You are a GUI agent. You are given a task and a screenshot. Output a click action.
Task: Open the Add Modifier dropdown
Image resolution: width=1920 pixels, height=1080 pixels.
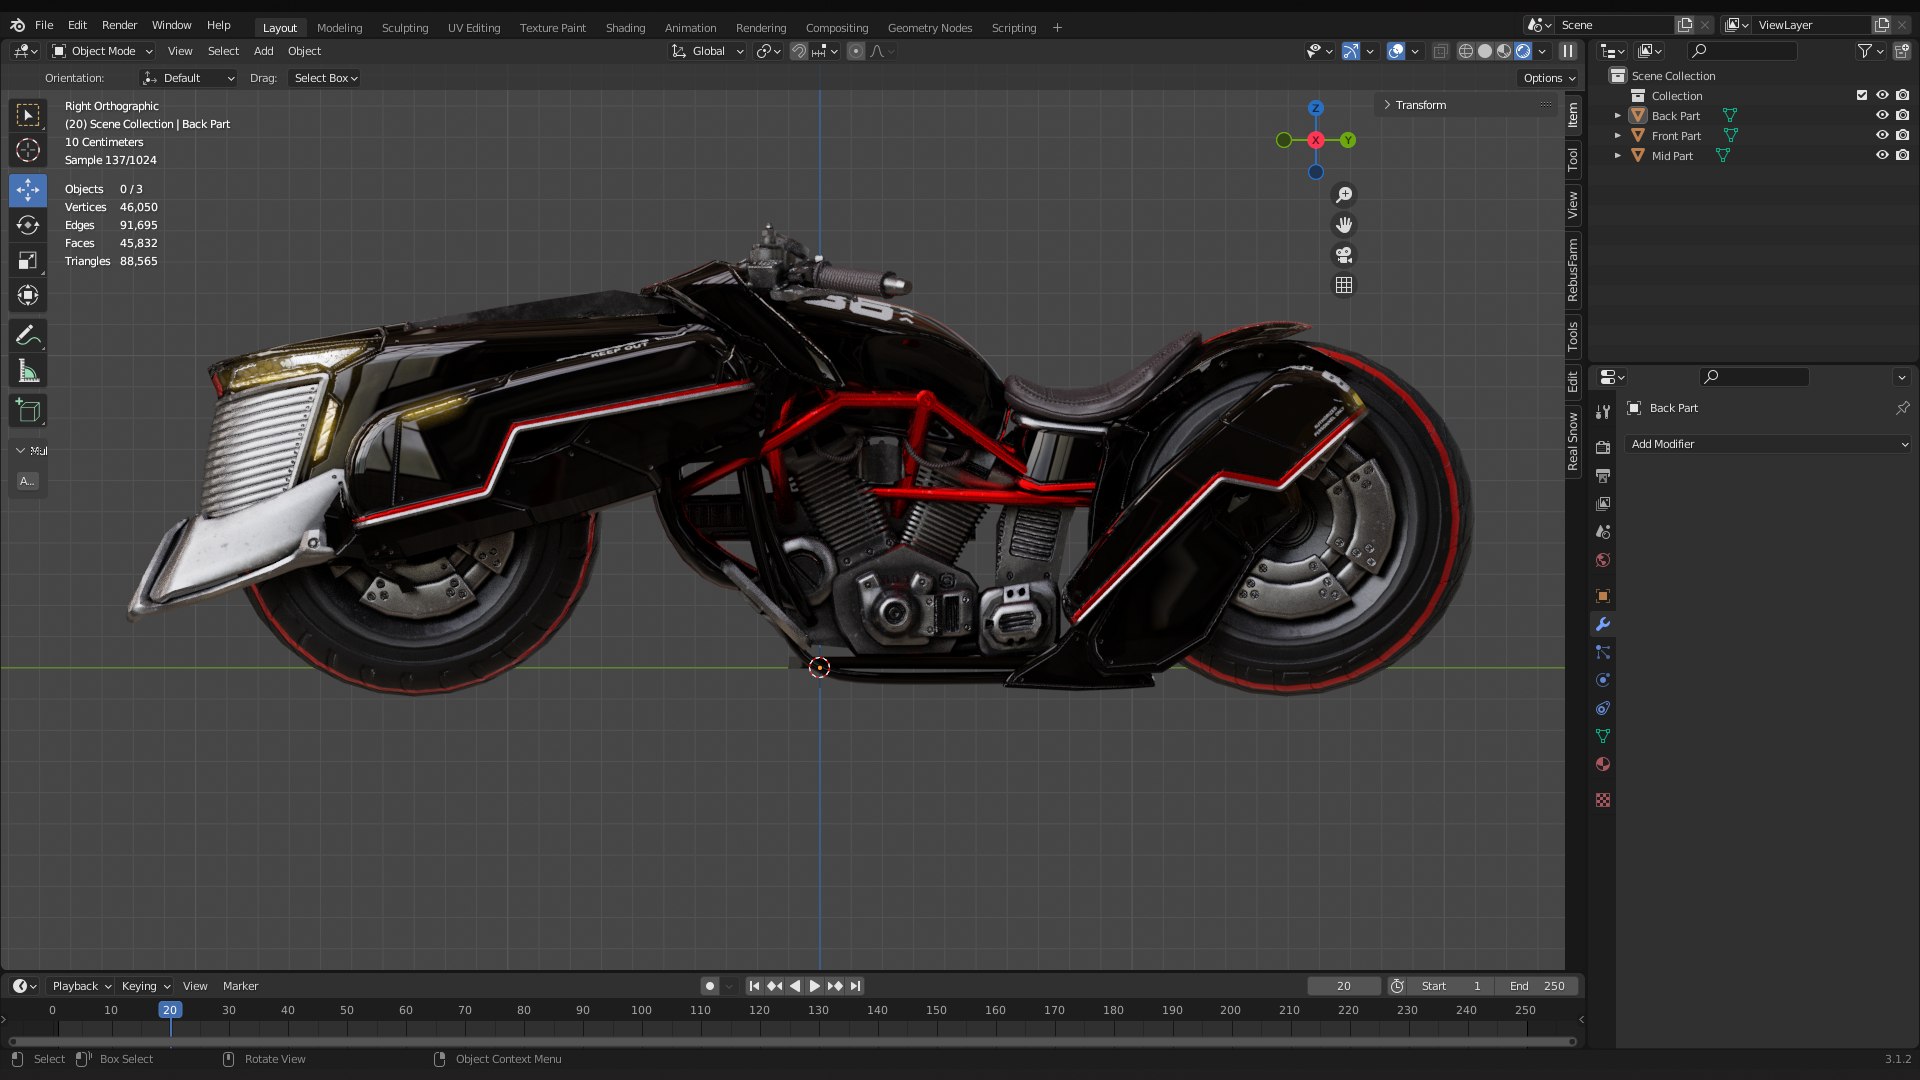[1769, 444]
